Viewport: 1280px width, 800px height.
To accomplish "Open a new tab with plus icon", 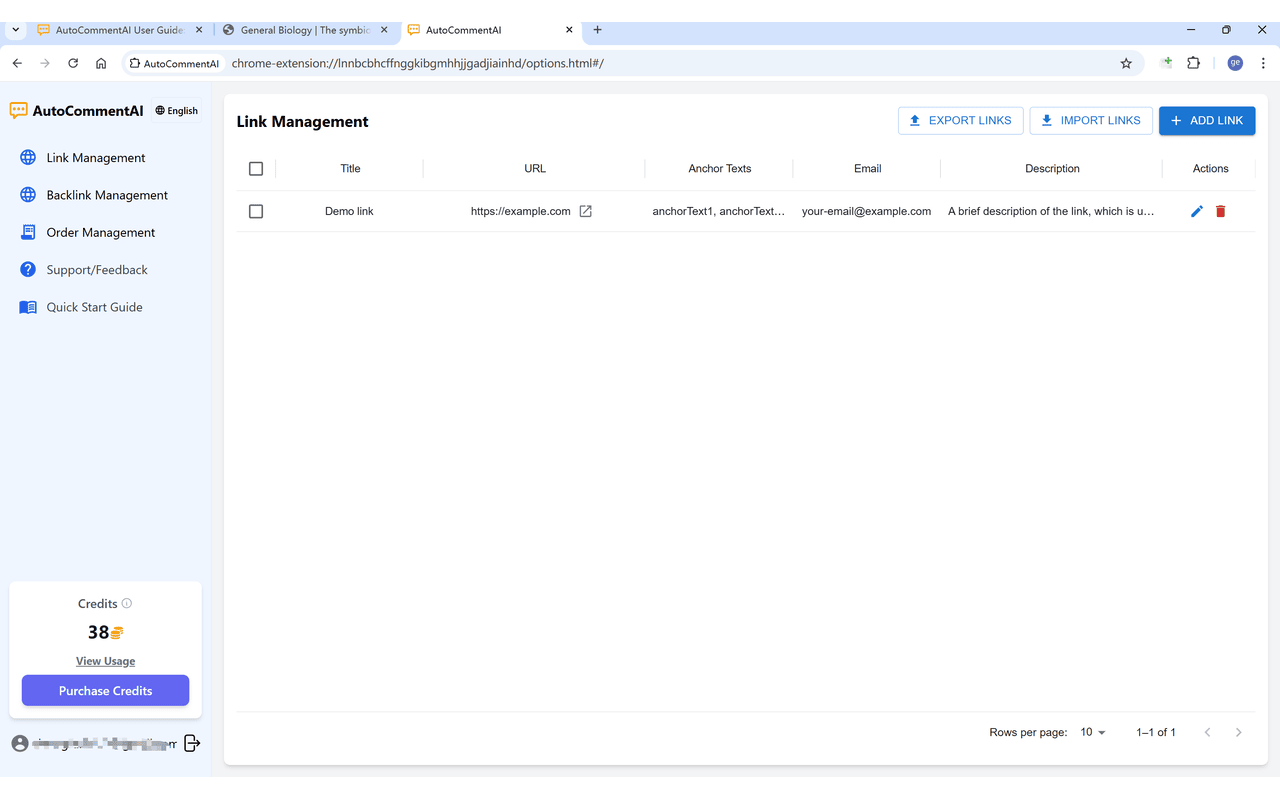I will pos(597,30).
